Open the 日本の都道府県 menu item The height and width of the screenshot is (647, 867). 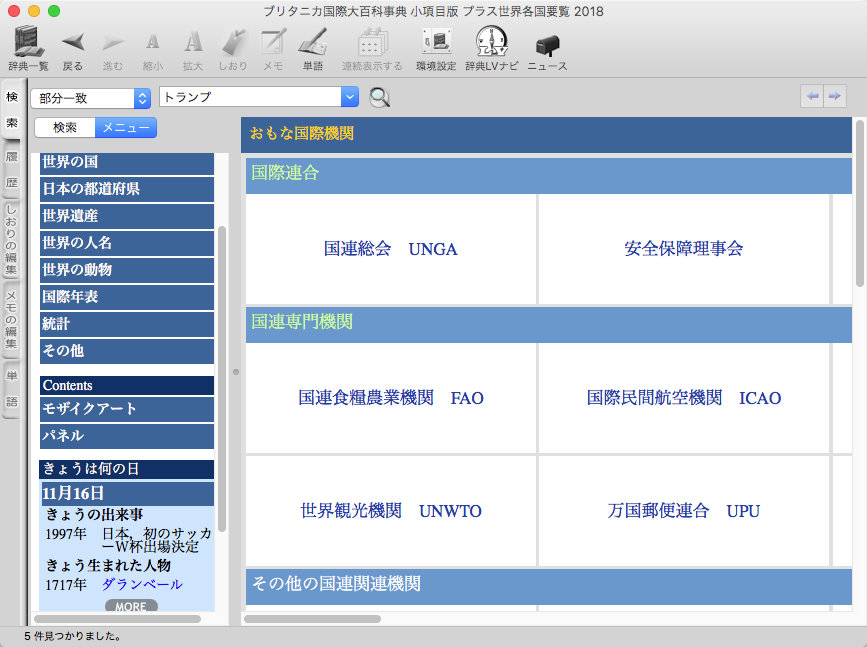[x=127, y=189]
